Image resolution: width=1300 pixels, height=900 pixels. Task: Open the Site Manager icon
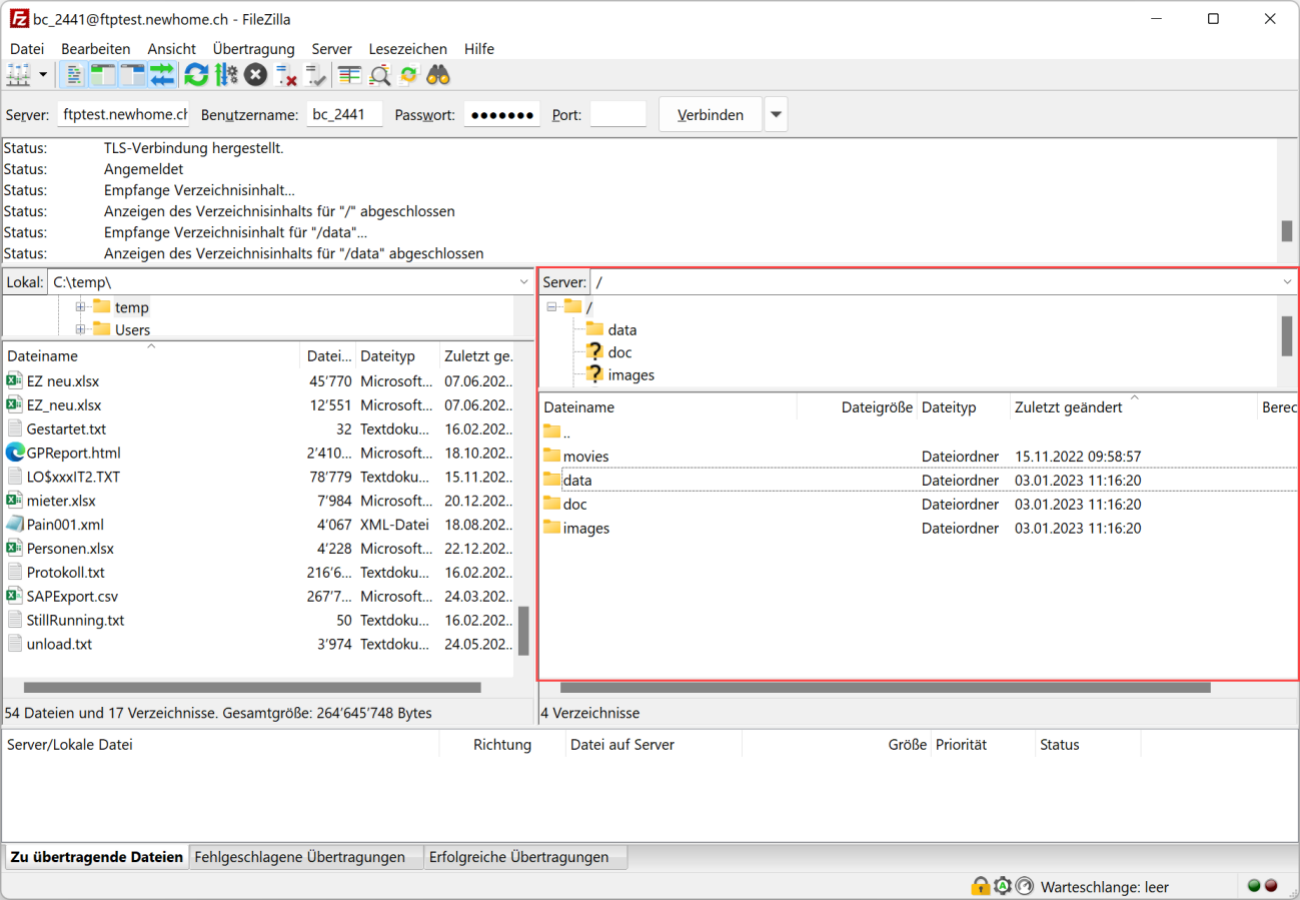pyautogui.click(x=19, y=74)
